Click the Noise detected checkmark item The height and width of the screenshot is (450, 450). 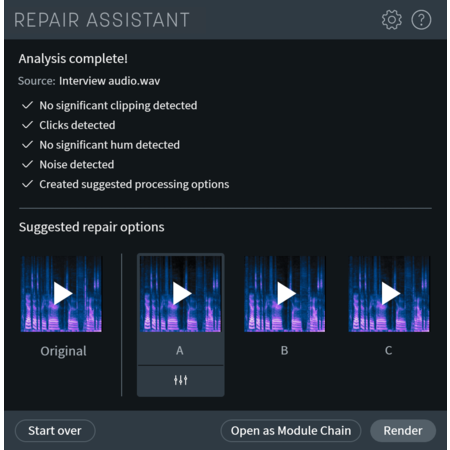(68, 164)
